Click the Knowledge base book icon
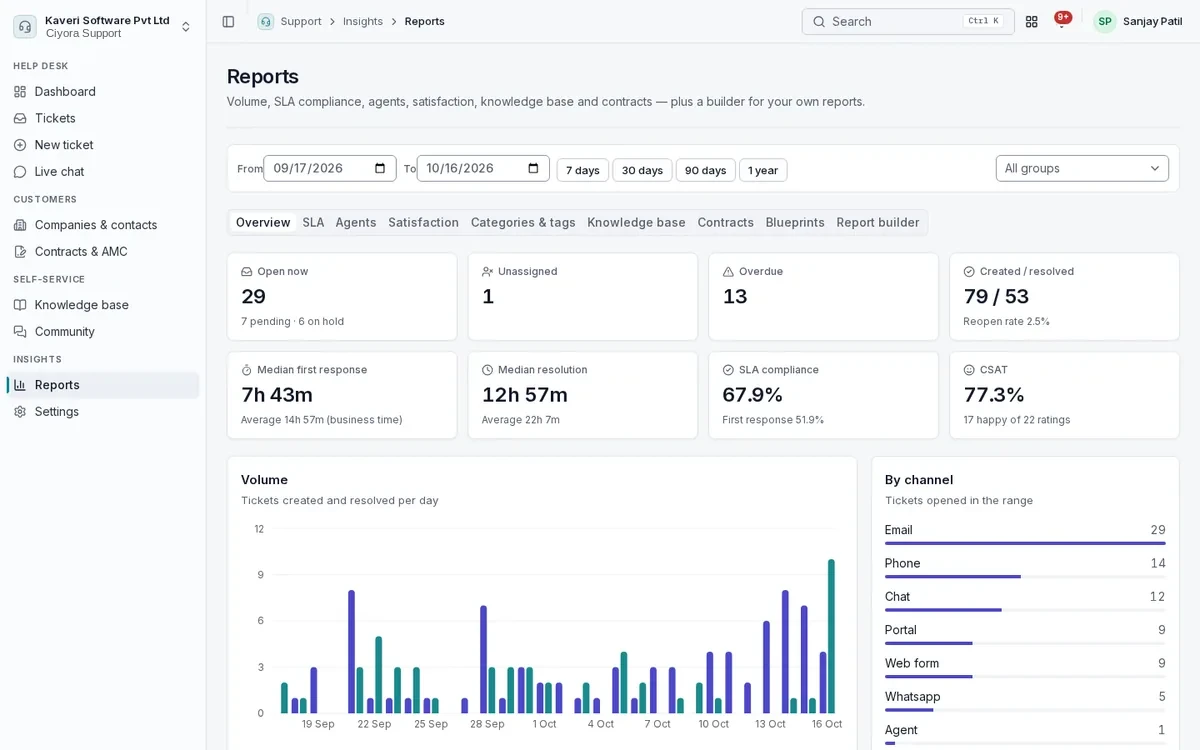 (20, 305)
